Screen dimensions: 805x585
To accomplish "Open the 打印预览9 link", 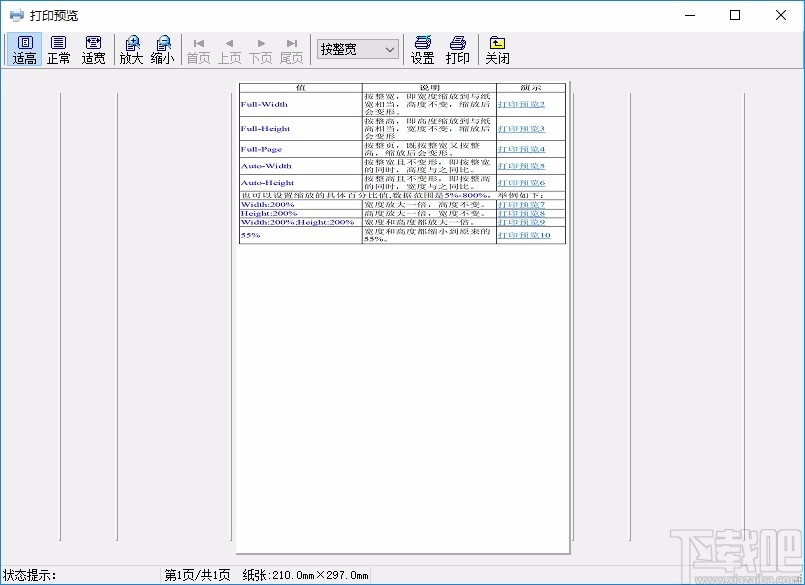I will click(x=521, y=222).
